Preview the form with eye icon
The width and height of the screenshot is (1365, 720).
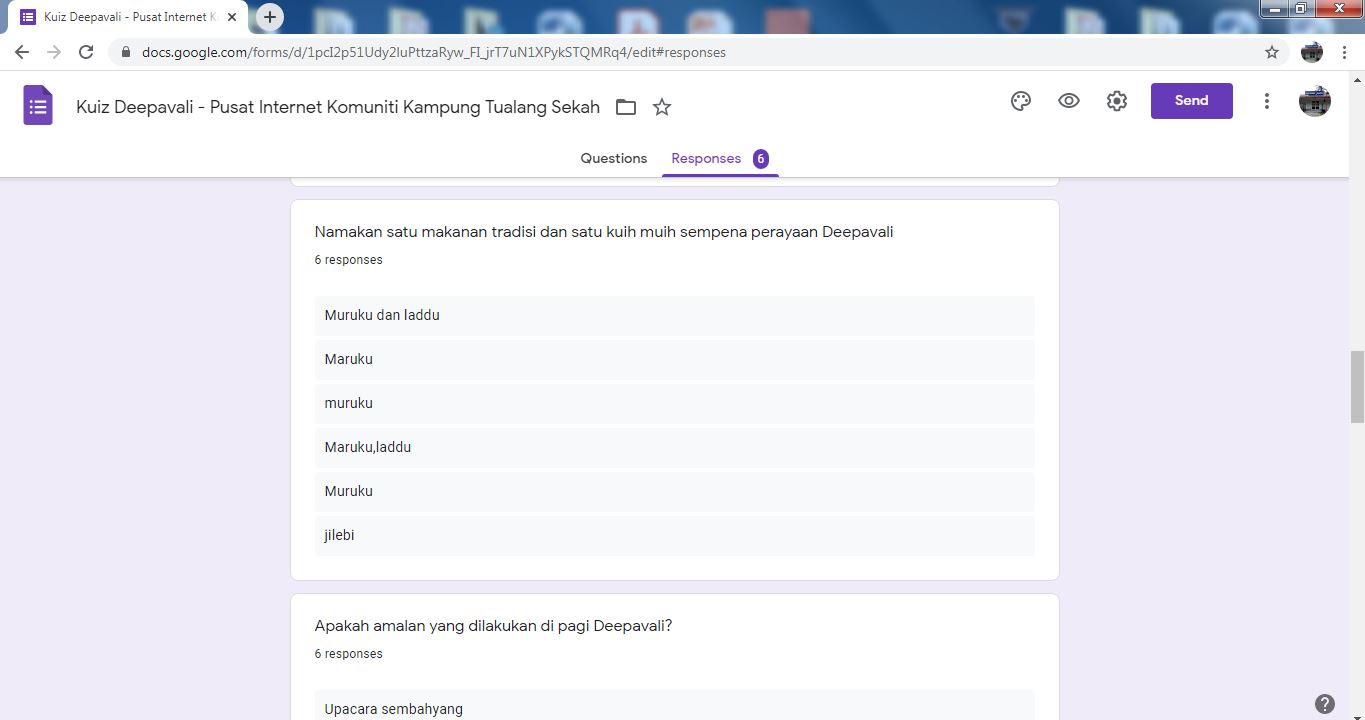pos(1069,101)
